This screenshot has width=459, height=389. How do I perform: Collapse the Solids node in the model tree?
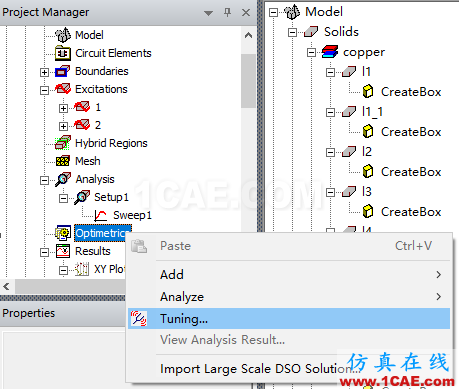tap(292, 32)
